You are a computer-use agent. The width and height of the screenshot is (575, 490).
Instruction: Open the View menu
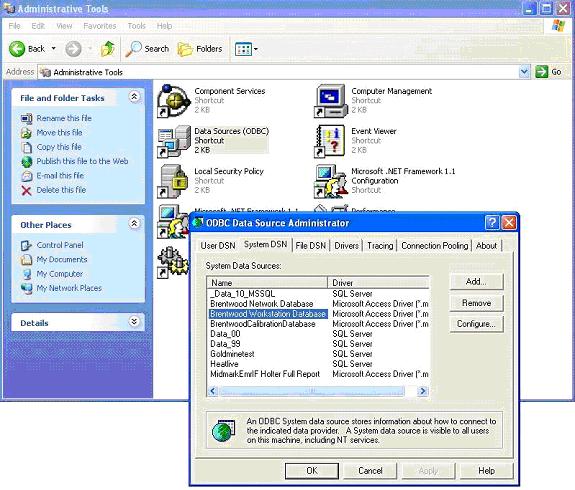click(64, 26)
